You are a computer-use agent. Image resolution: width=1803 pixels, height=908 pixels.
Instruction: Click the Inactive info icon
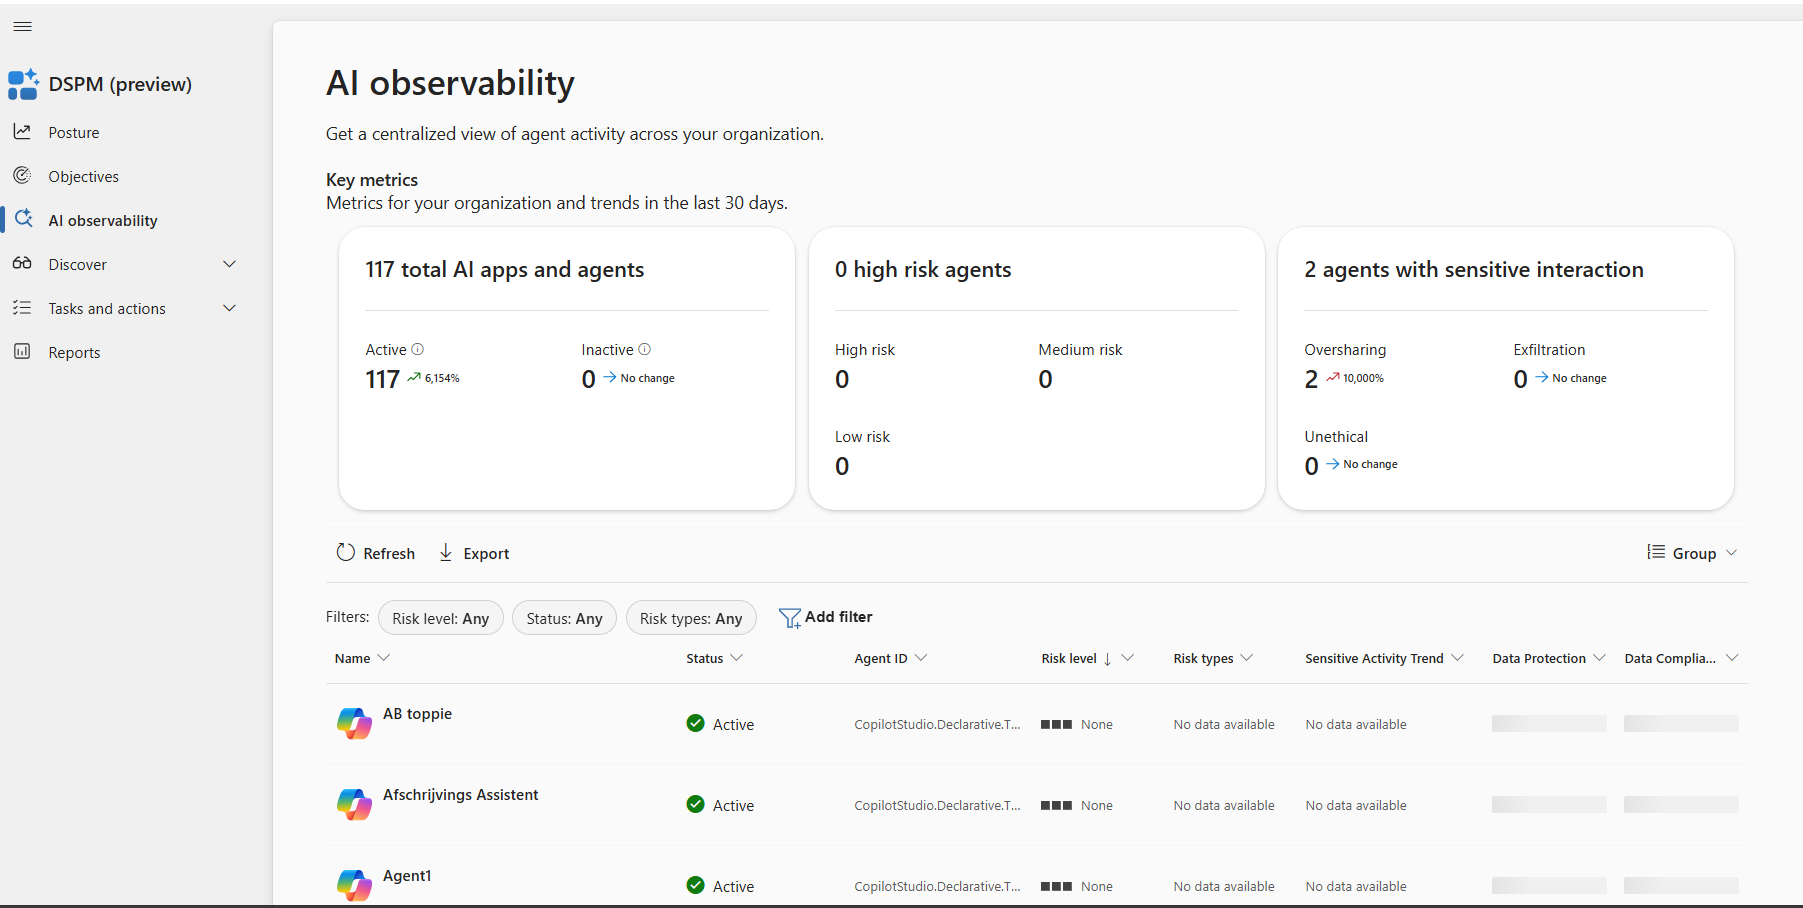[645, 349]
